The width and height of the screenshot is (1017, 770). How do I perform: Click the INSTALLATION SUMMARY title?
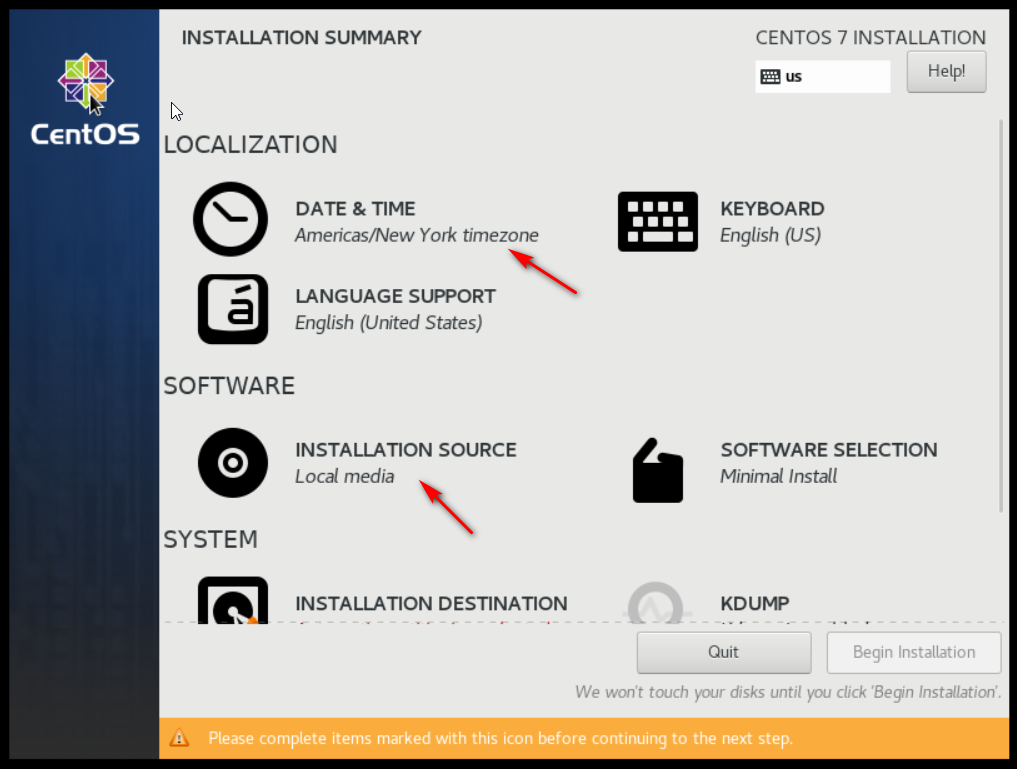302,38
